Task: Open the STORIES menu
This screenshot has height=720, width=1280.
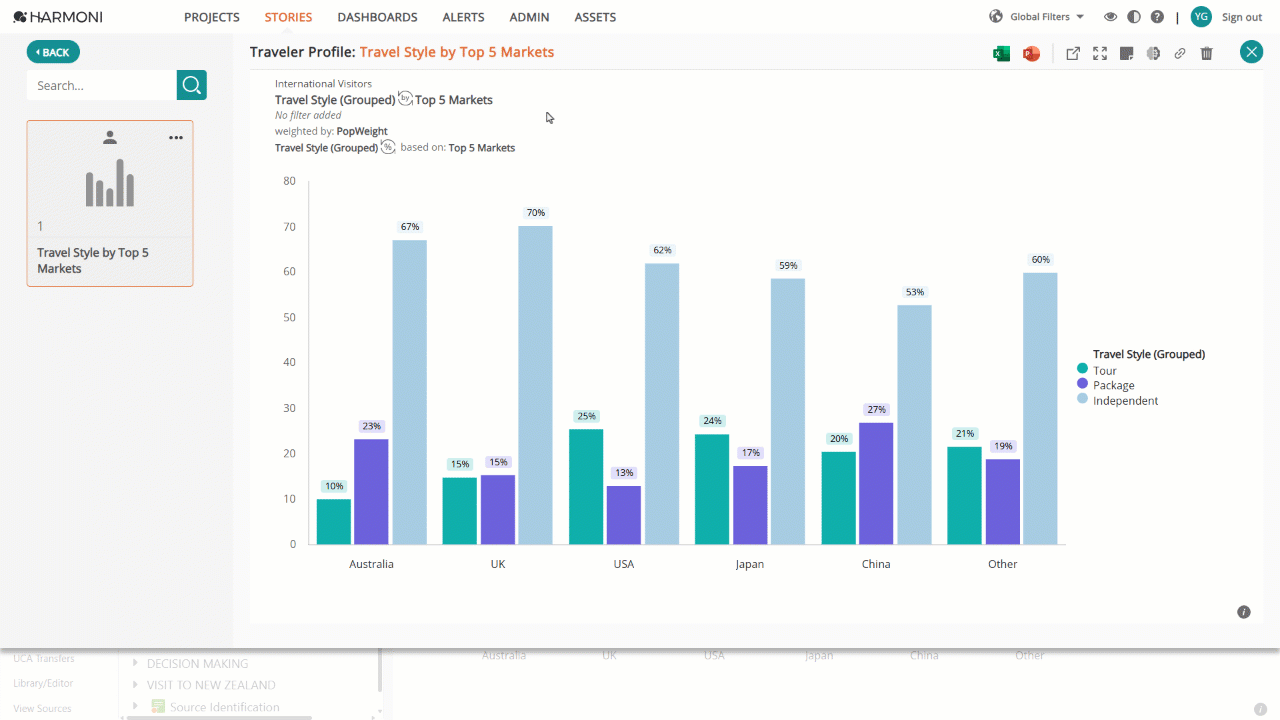Action: click(288, 17)
